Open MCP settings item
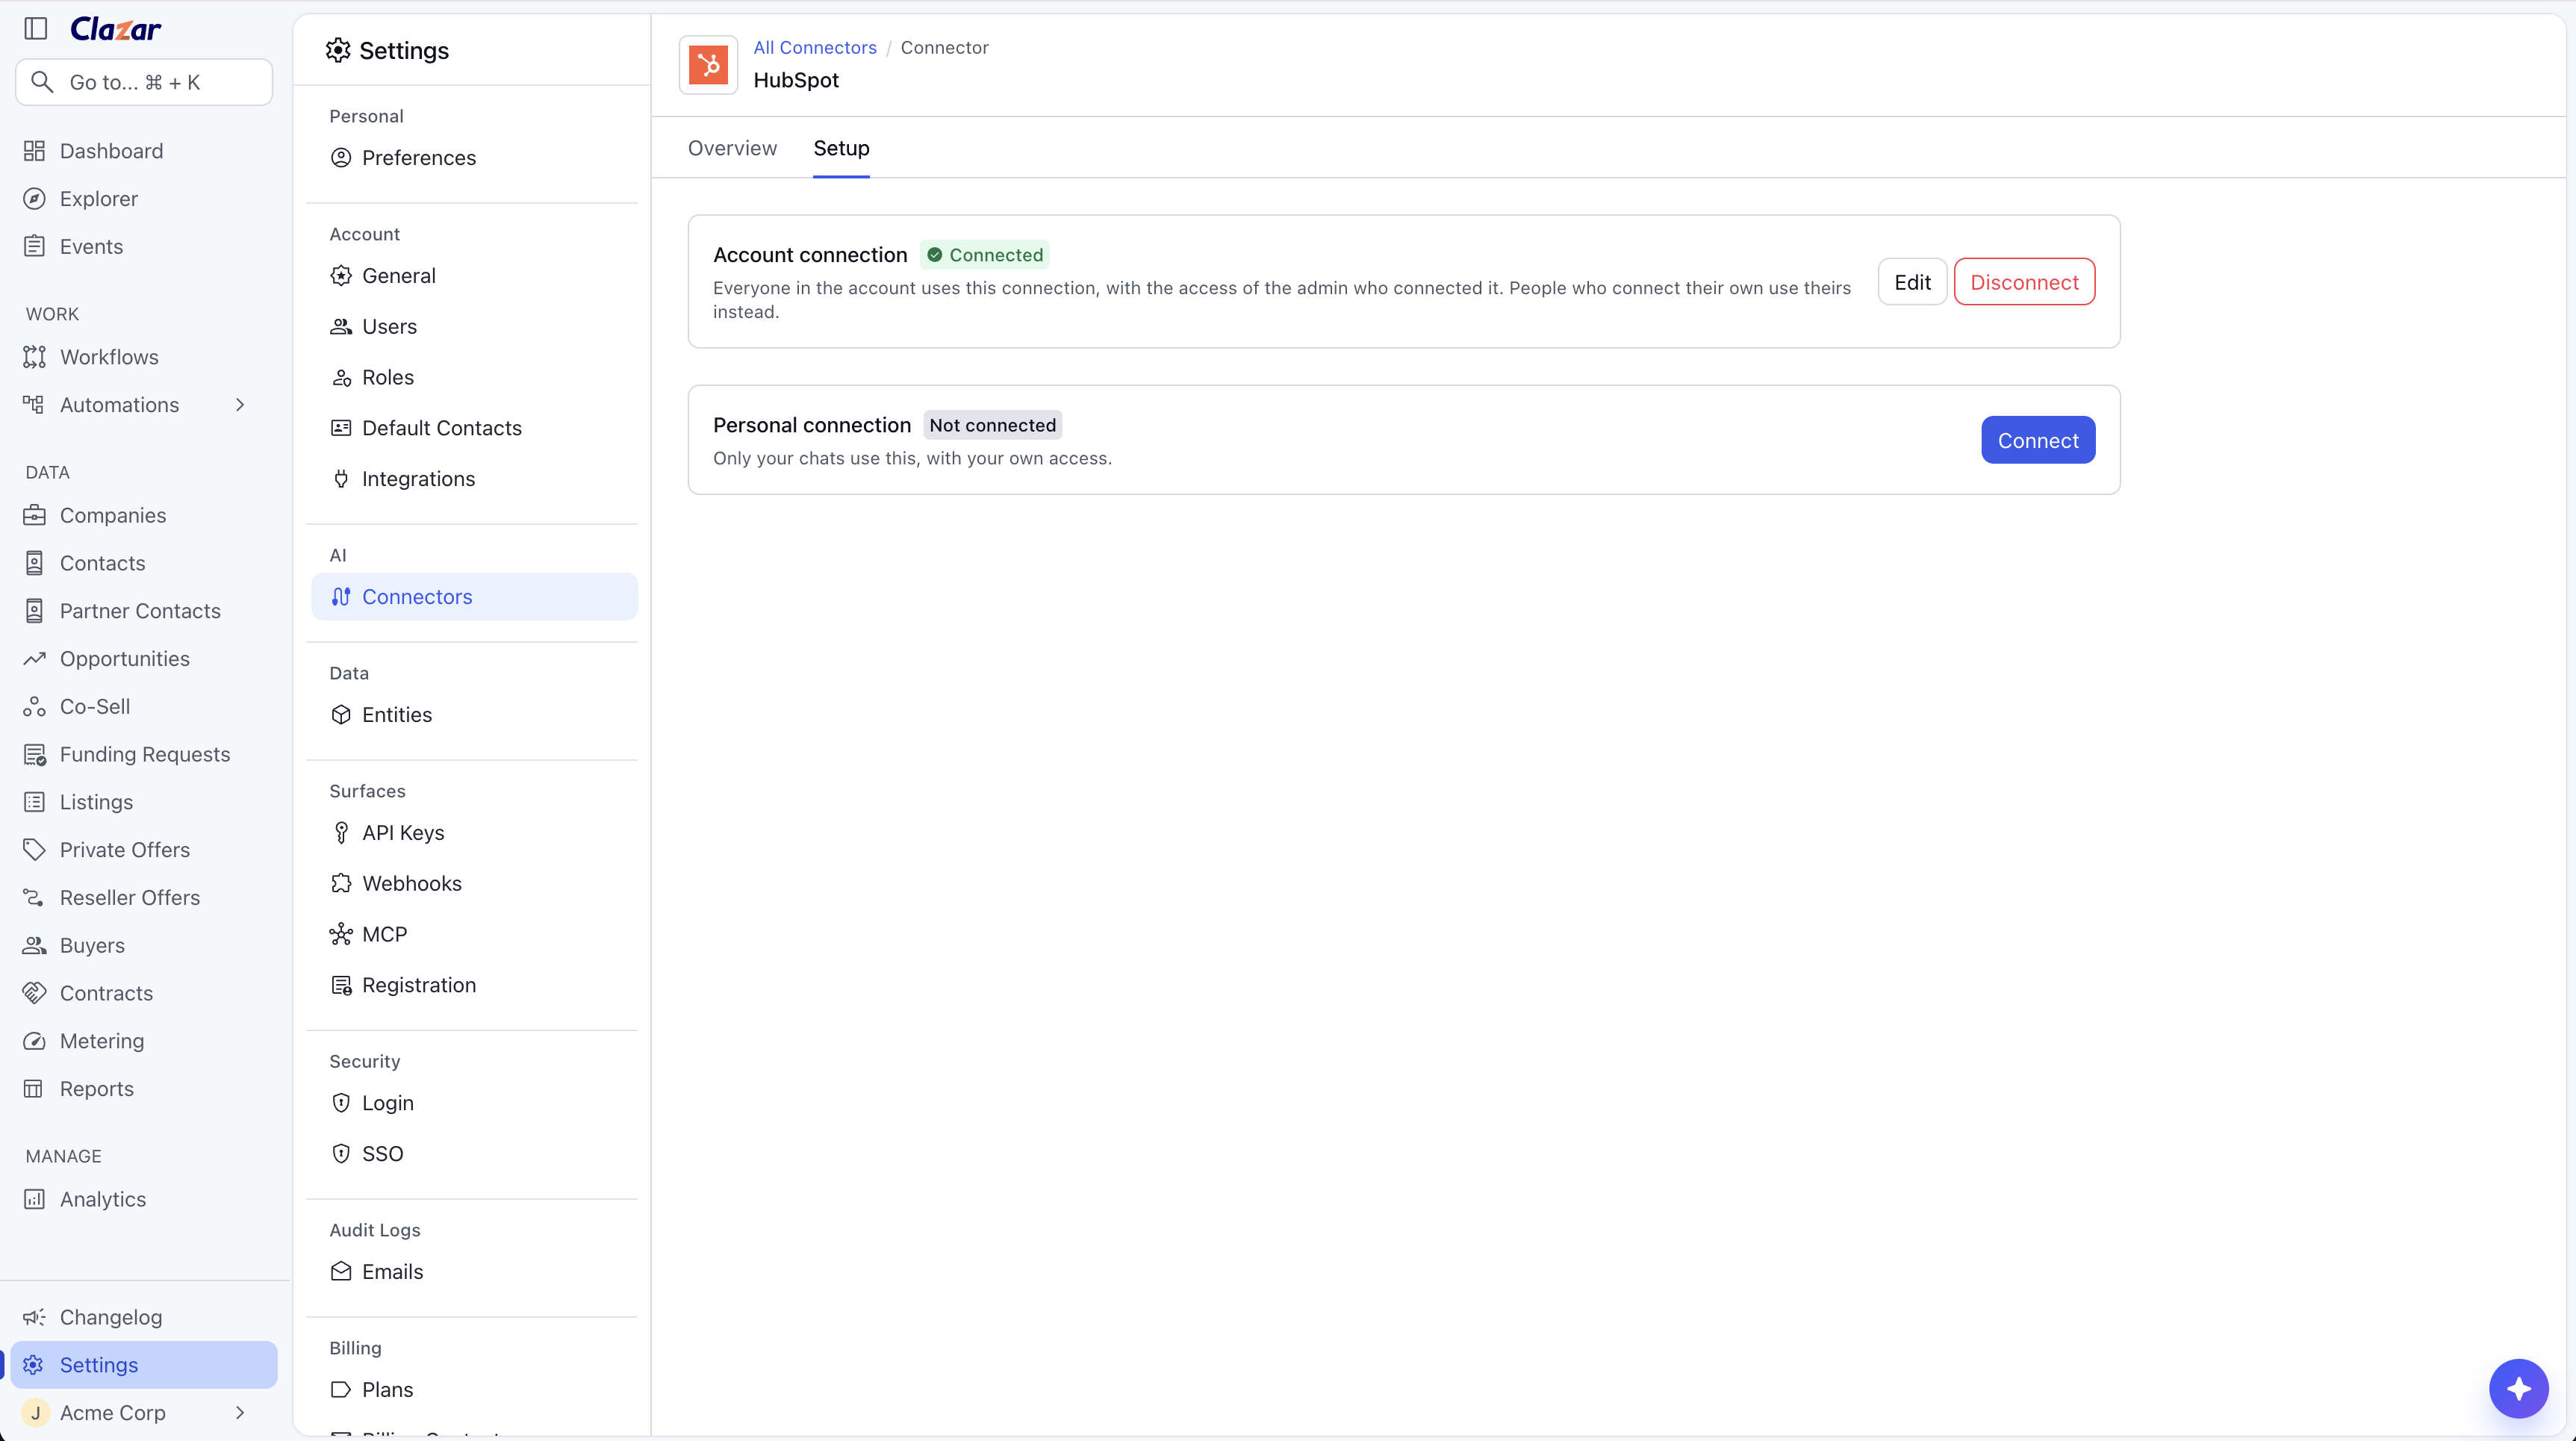 point(384,934)
